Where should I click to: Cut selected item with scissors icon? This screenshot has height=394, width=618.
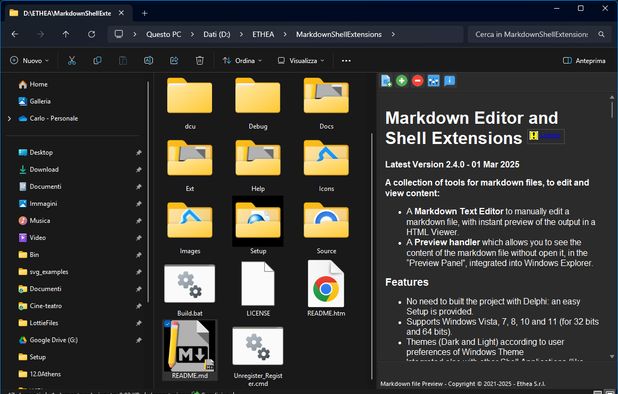click(71, 61)
